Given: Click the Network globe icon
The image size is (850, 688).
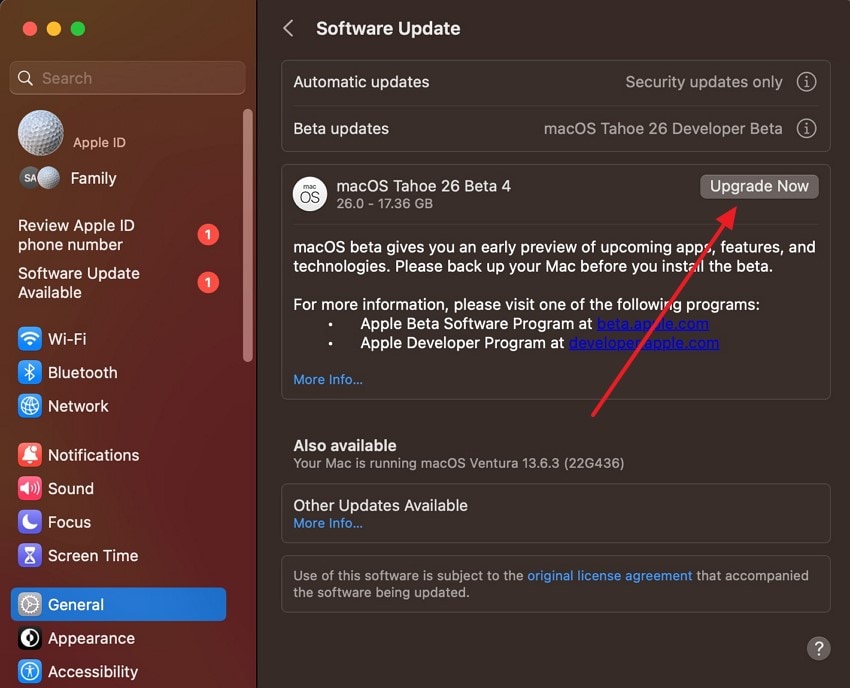Looking at the screenshot, I should coord(29,406).
